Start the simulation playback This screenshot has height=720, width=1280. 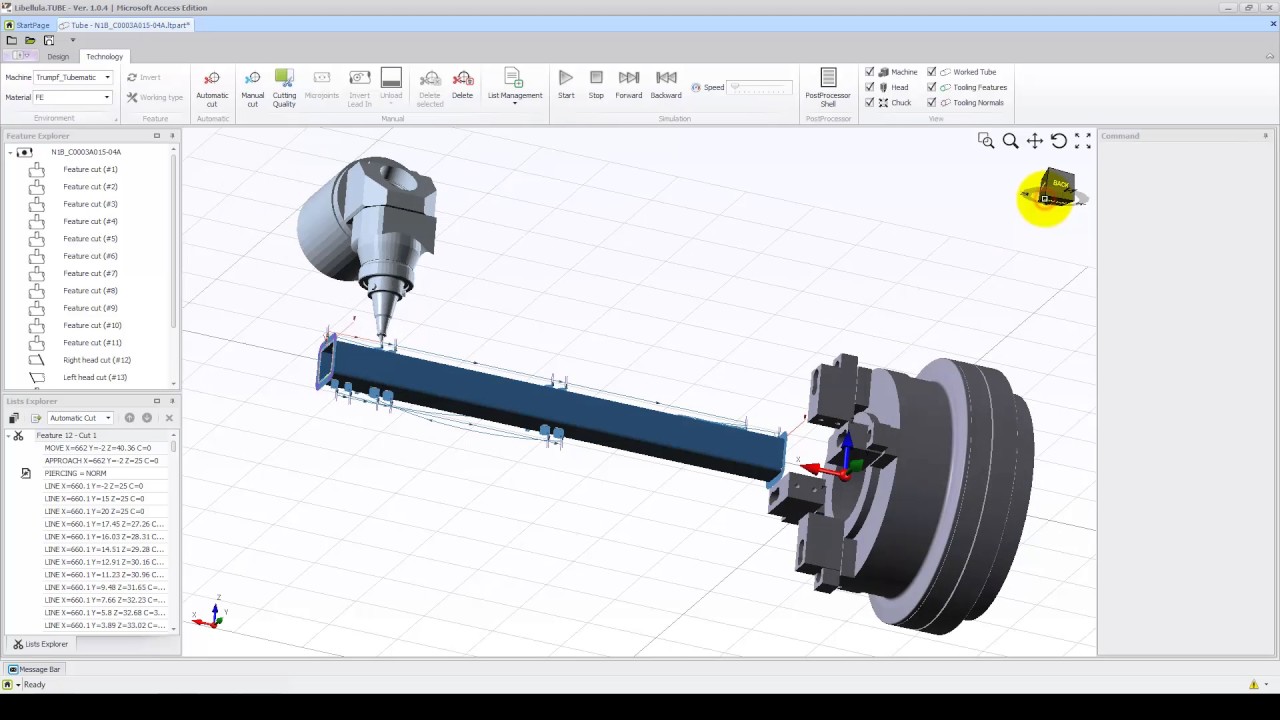(x=566, y=85)
